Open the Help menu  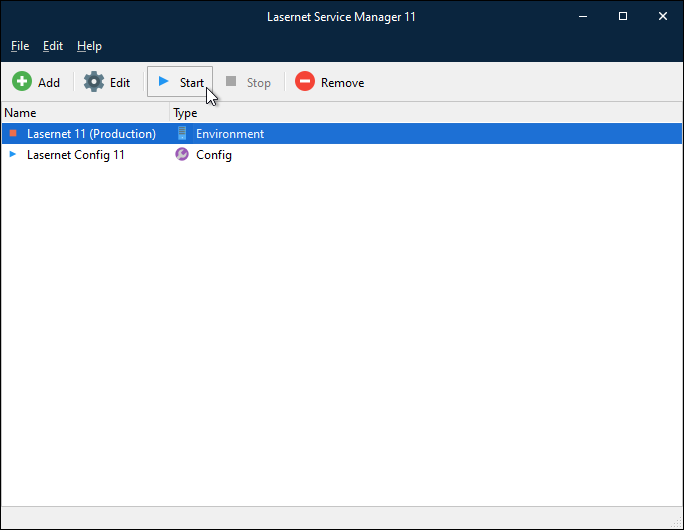pos(89,46)
